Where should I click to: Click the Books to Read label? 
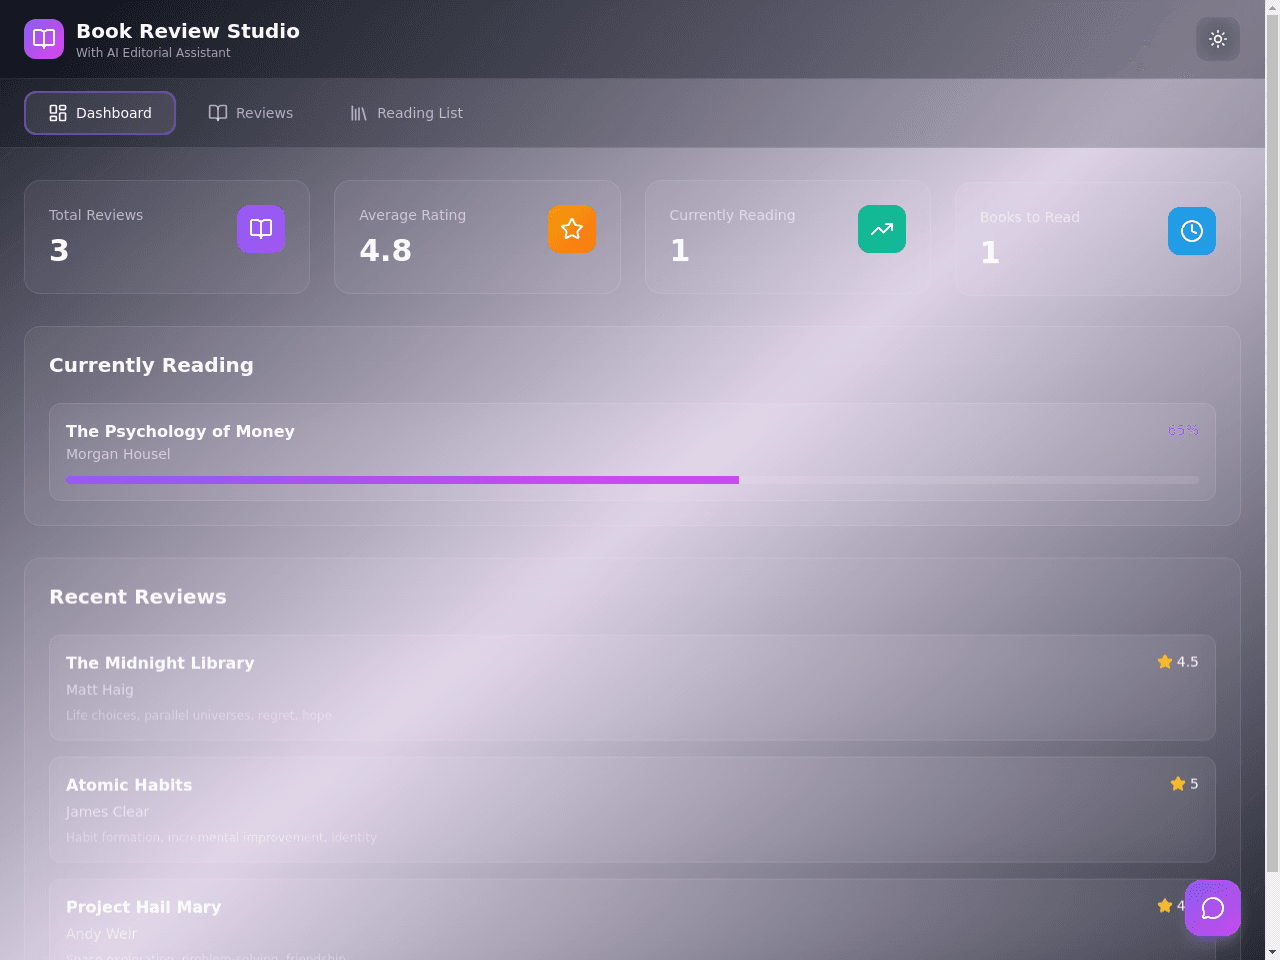(1030, 217)
